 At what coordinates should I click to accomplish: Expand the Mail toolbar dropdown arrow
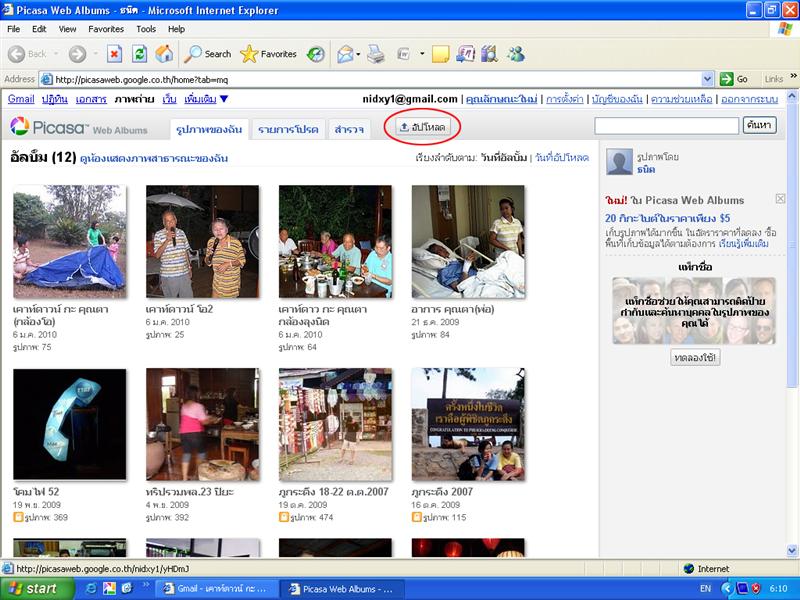[x=359, y=54]
